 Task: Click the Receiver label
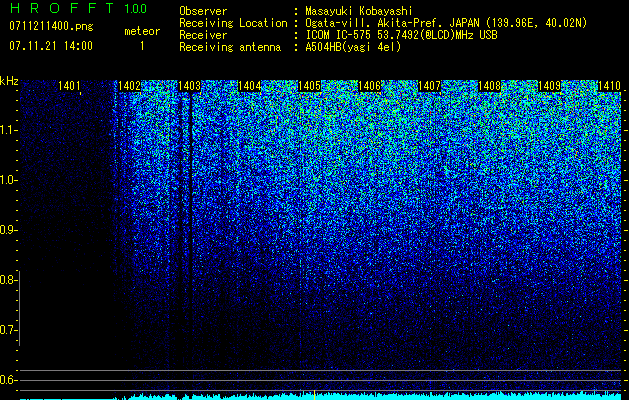(x=203, y=35)
